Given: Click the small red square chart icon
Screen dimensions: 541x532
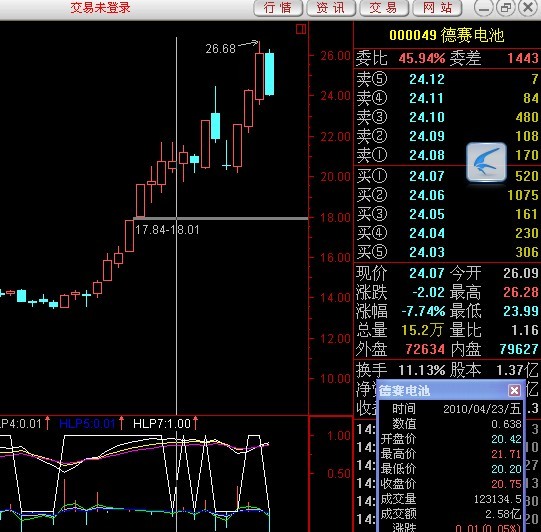Looking at the screenshot, I should (301, 29).
